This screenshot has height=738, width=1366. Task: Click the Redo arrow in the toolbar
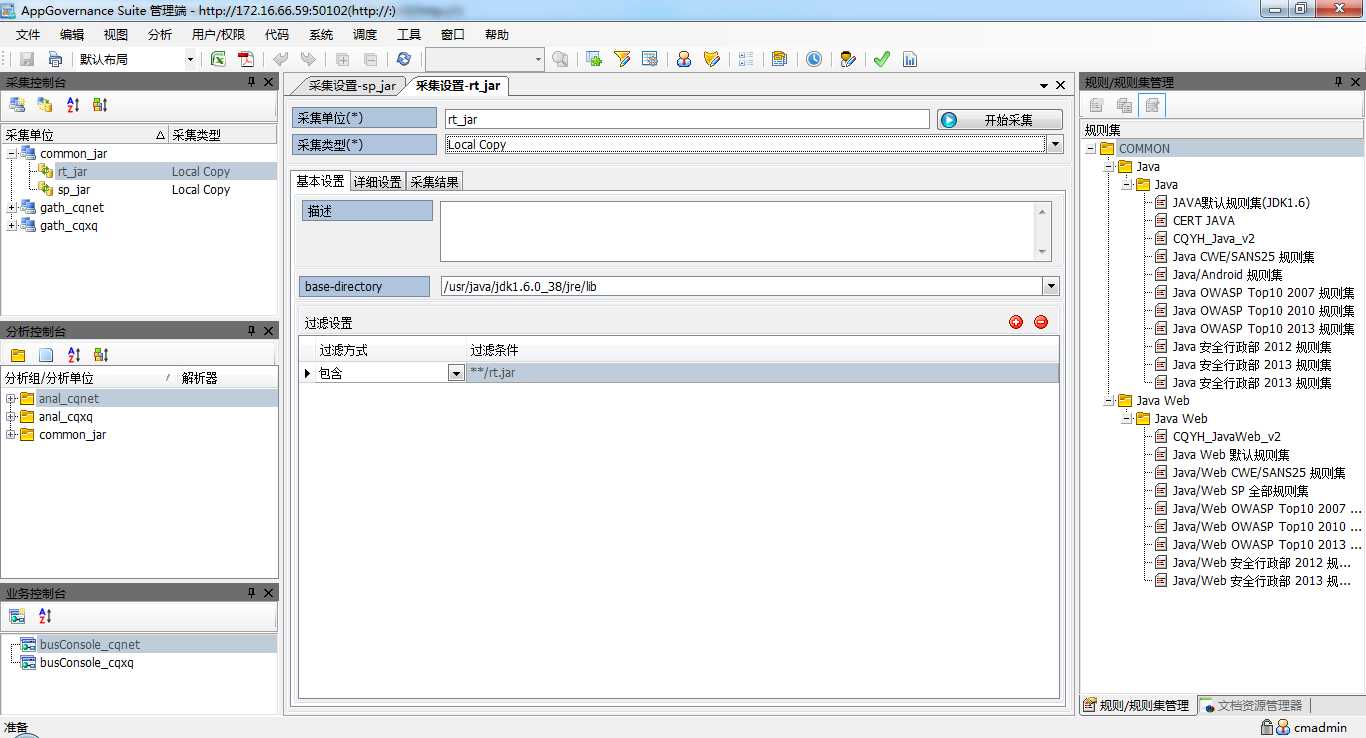click(308, 60)
